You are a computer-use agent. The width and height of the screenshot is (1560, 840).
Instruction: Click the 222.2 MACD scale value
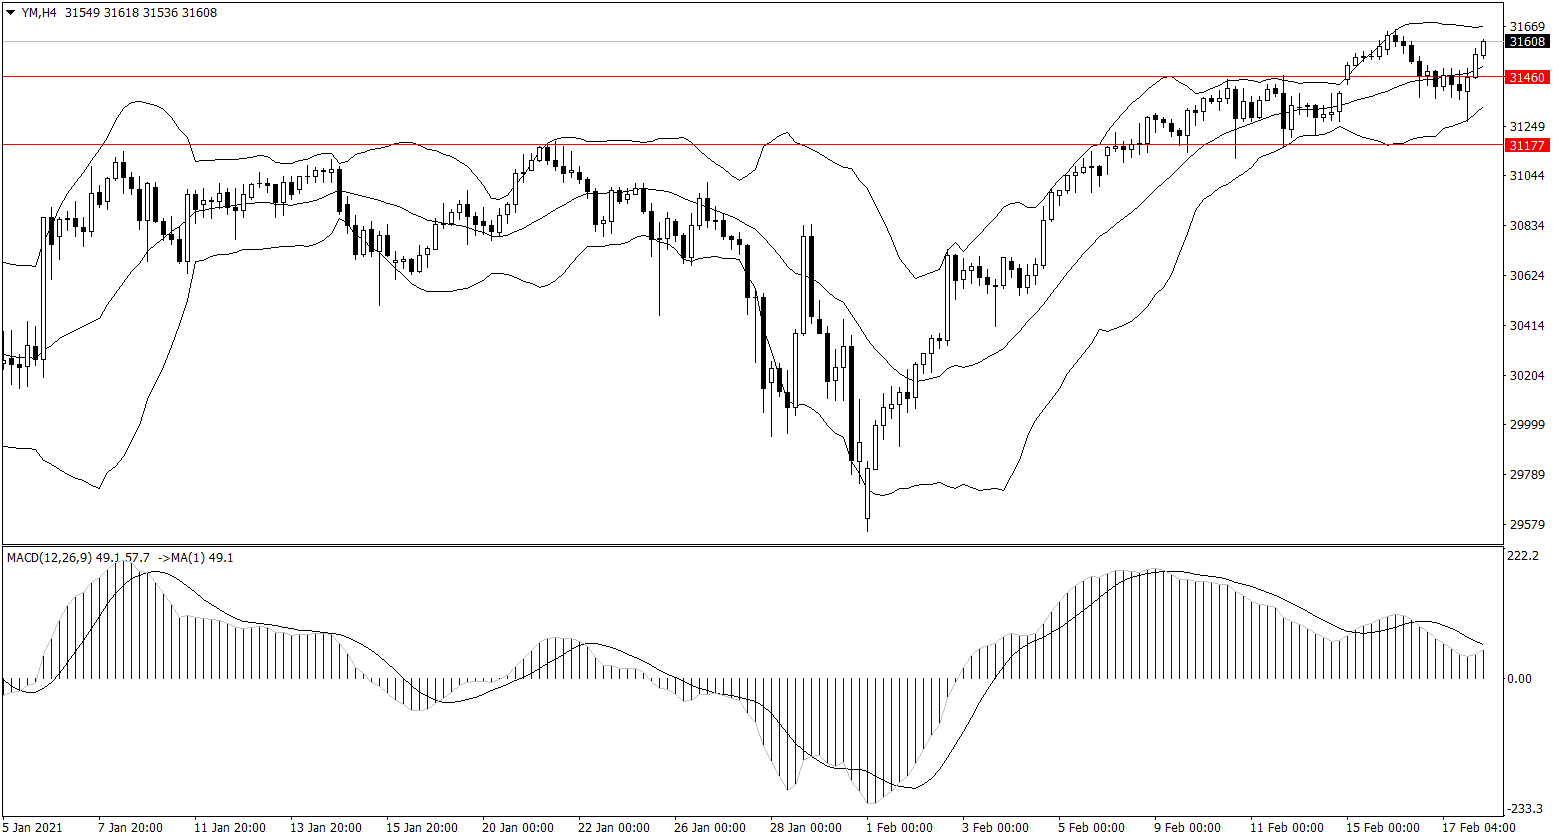click(1523, 555)
